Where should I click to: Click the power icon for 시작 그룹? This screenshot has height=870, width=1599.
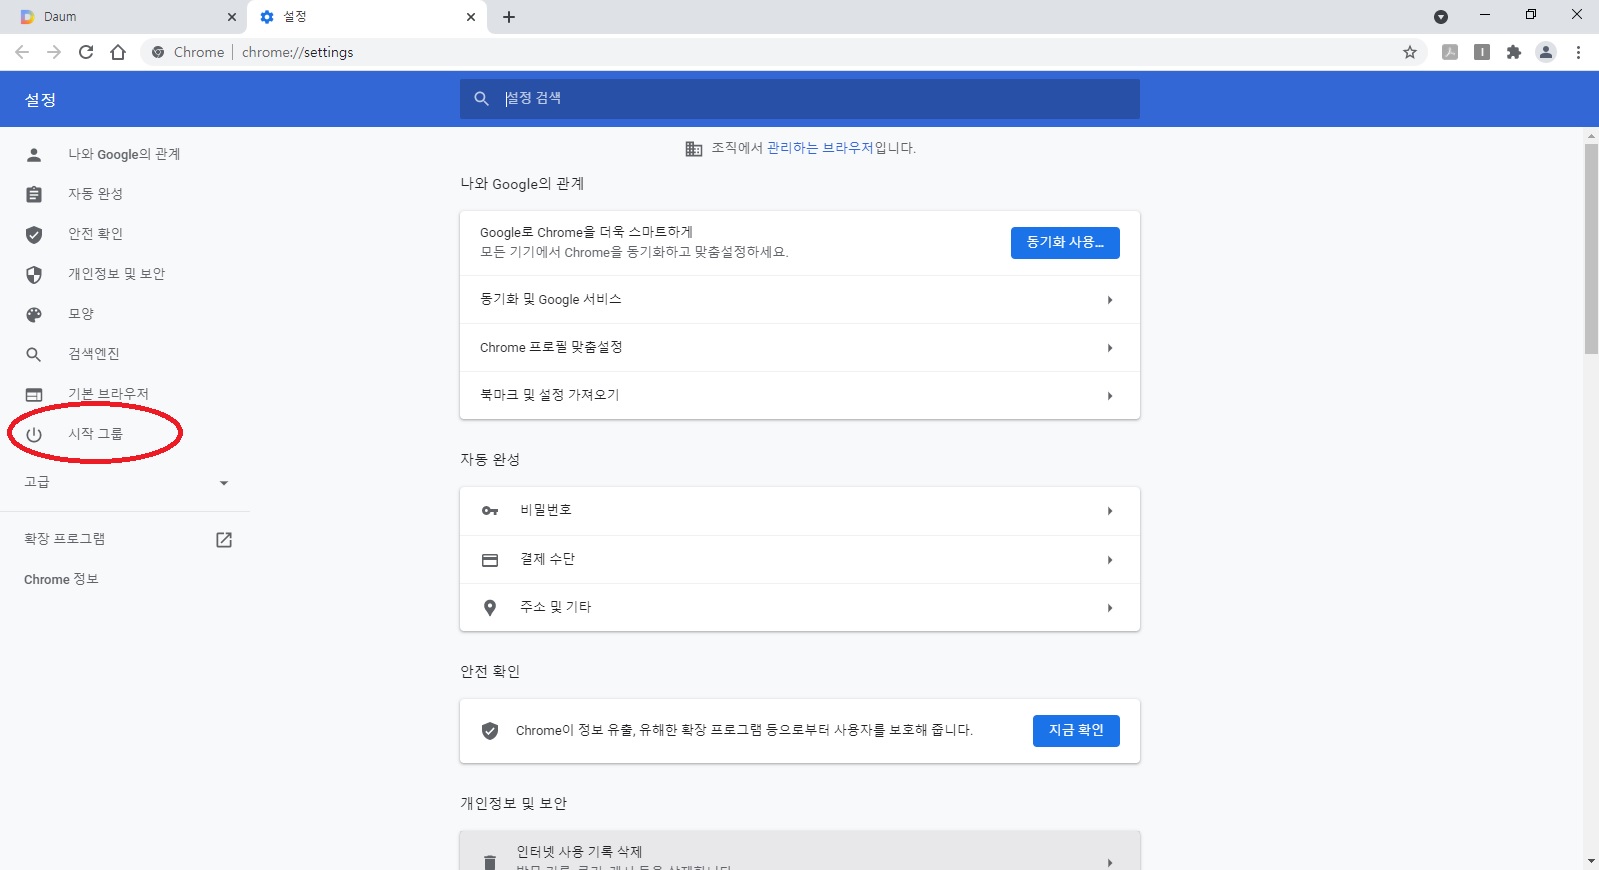(34, 434)
